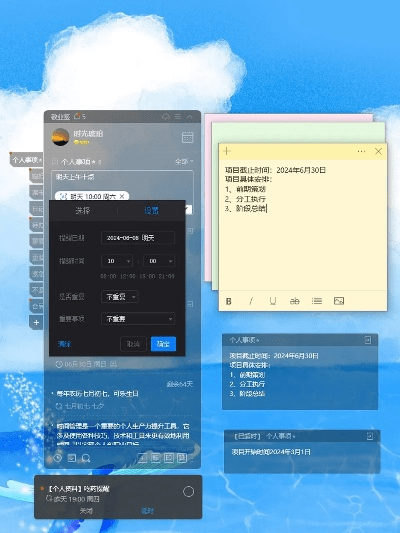
Task: Open the calendar icon beside the username
Action: (188, 137)
